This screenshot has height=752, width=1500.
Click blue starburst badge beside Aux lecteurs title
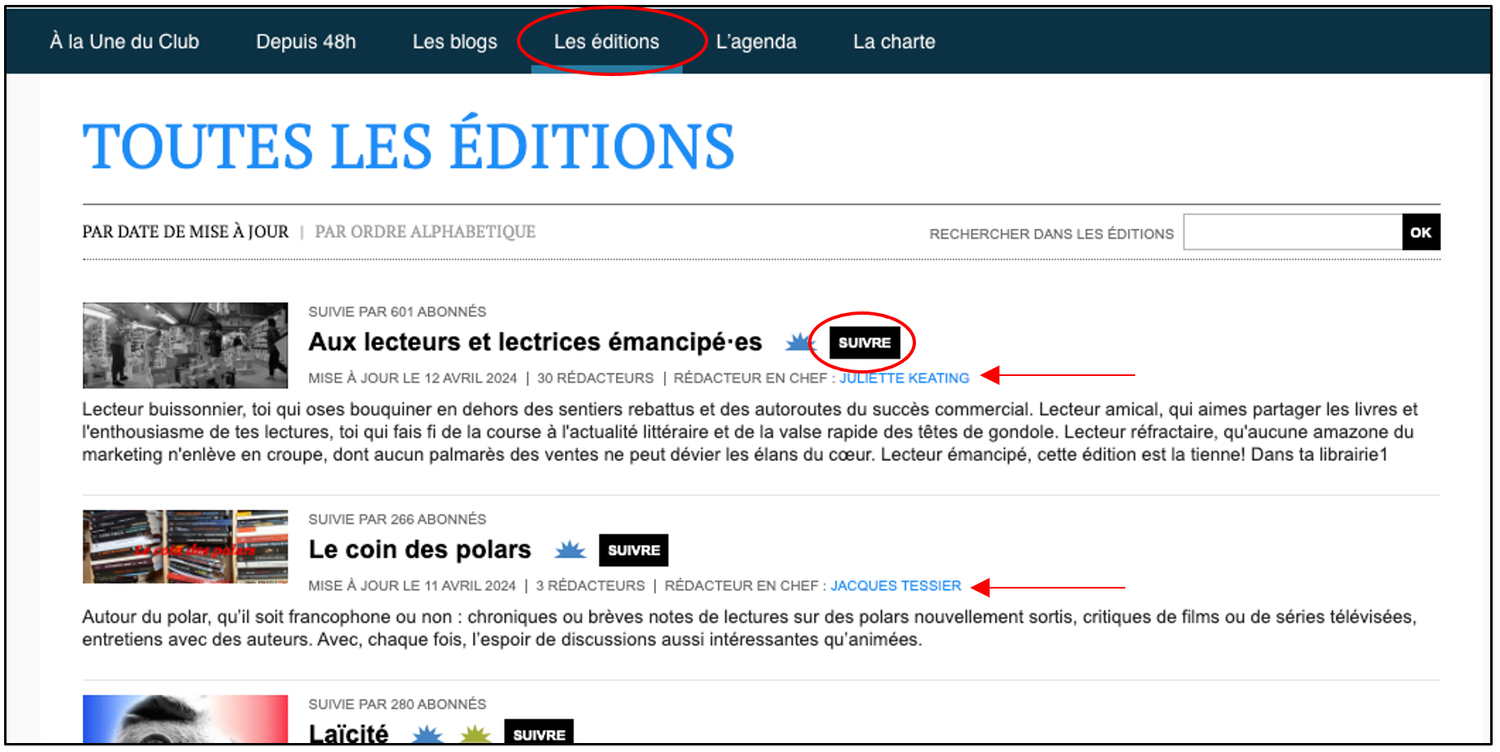click(800, 343)
